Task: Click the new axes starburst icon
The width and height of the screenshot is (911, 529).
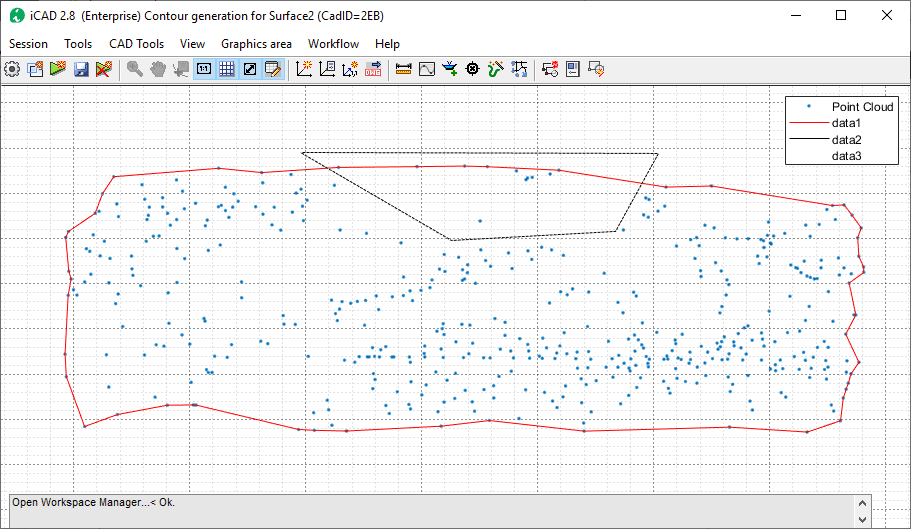Action: point(304,69)
